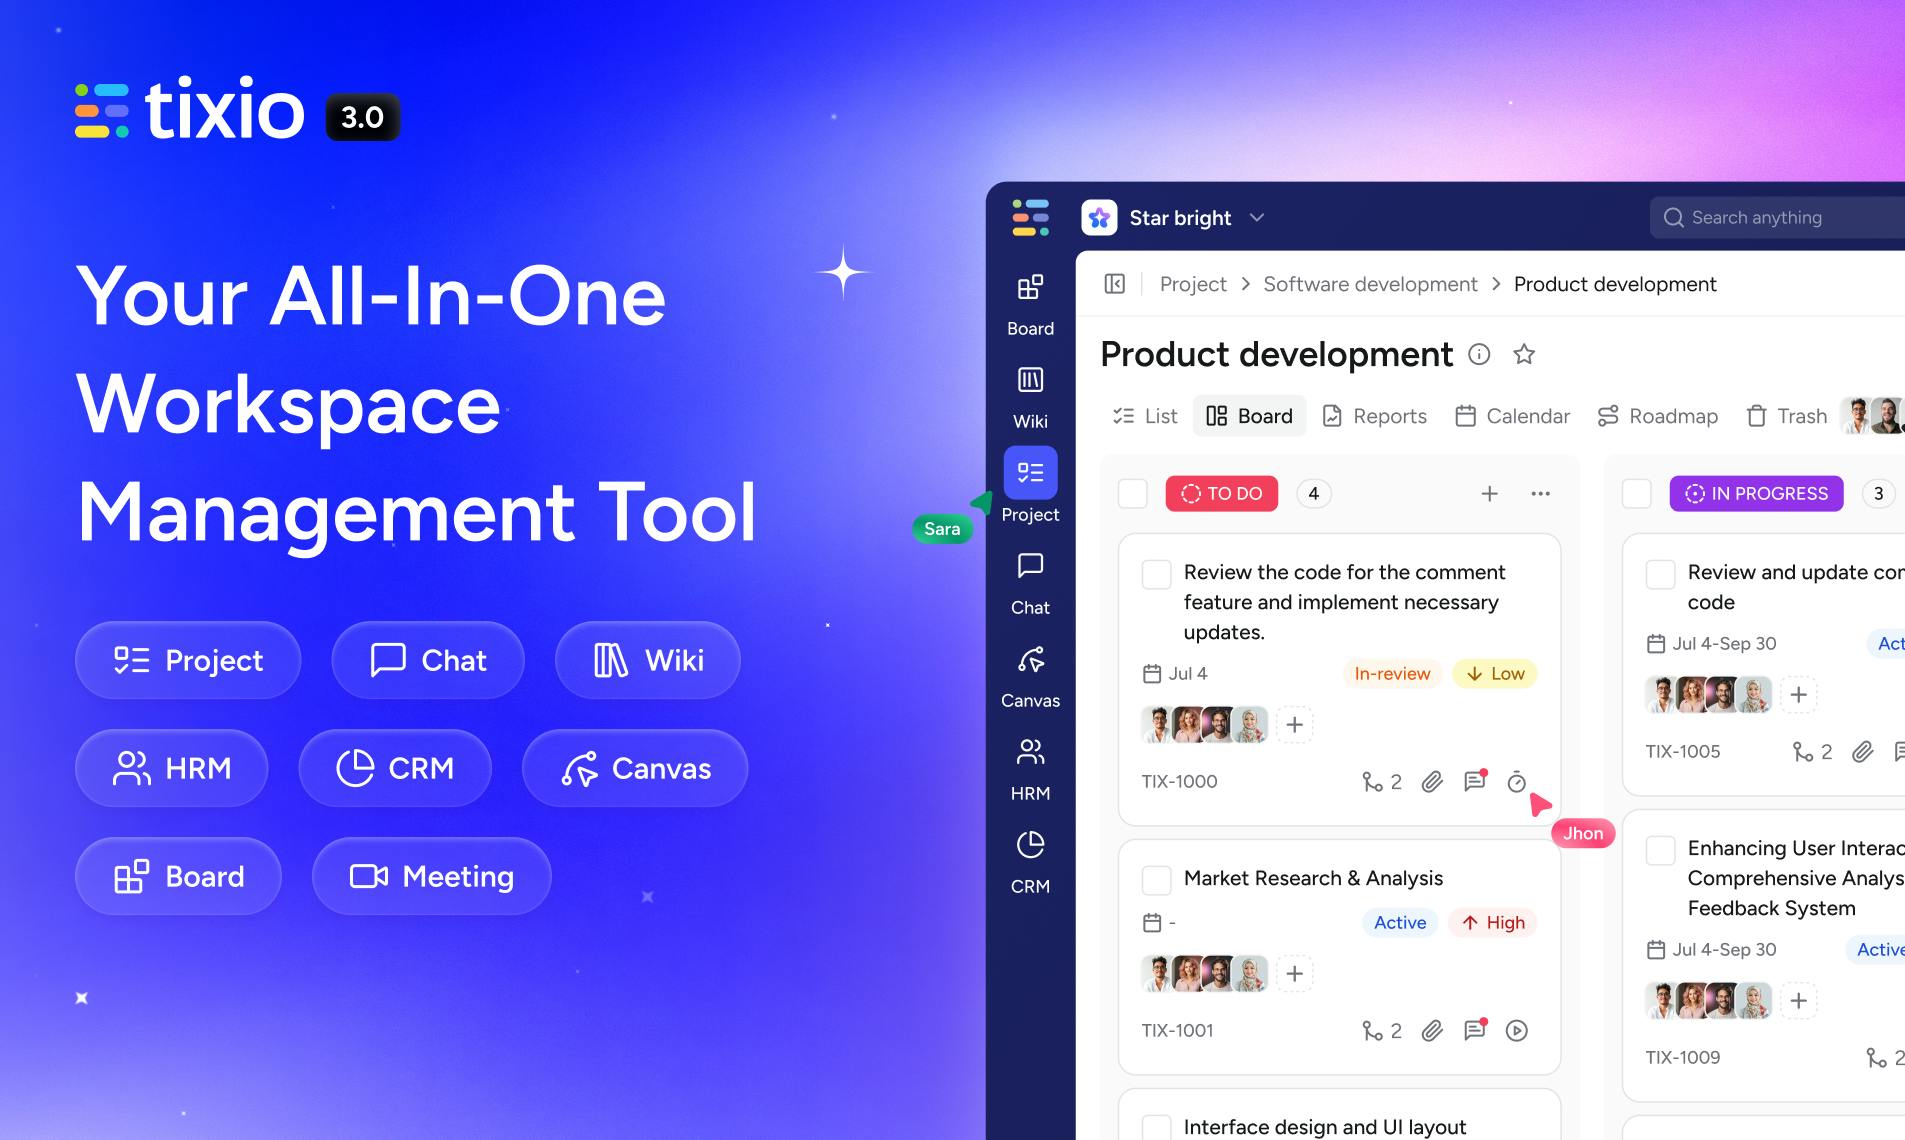Click the Wiki feature pill on left
1905x1140 pixels.
648,660
